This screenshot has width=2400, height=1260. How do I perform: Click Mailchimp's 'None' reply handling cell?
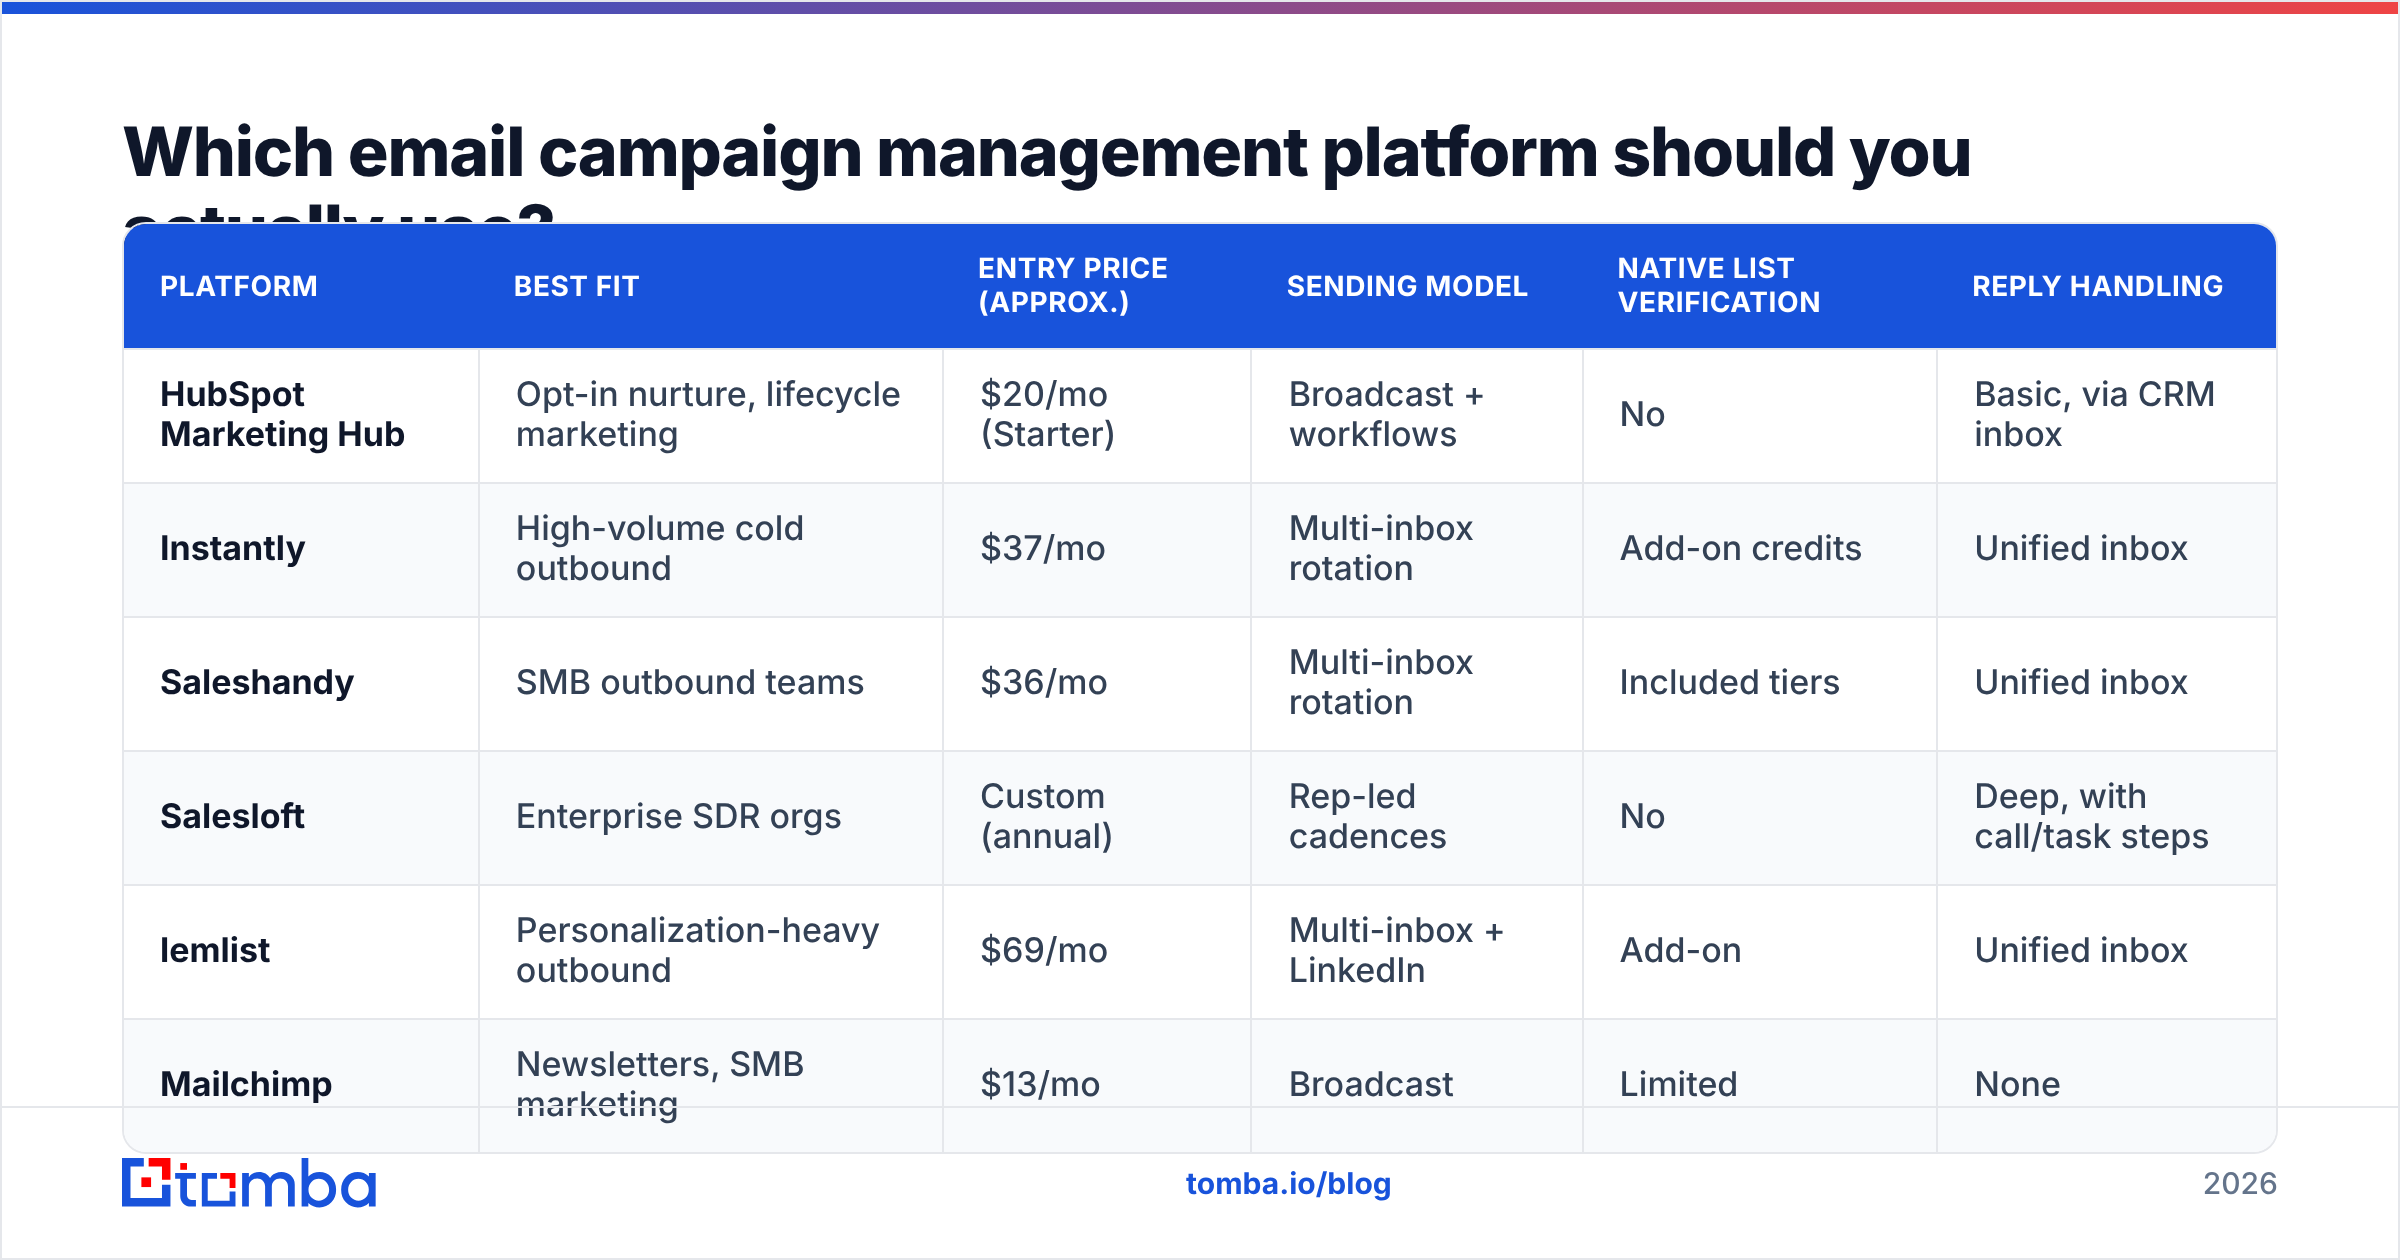coord(2106,1085)
